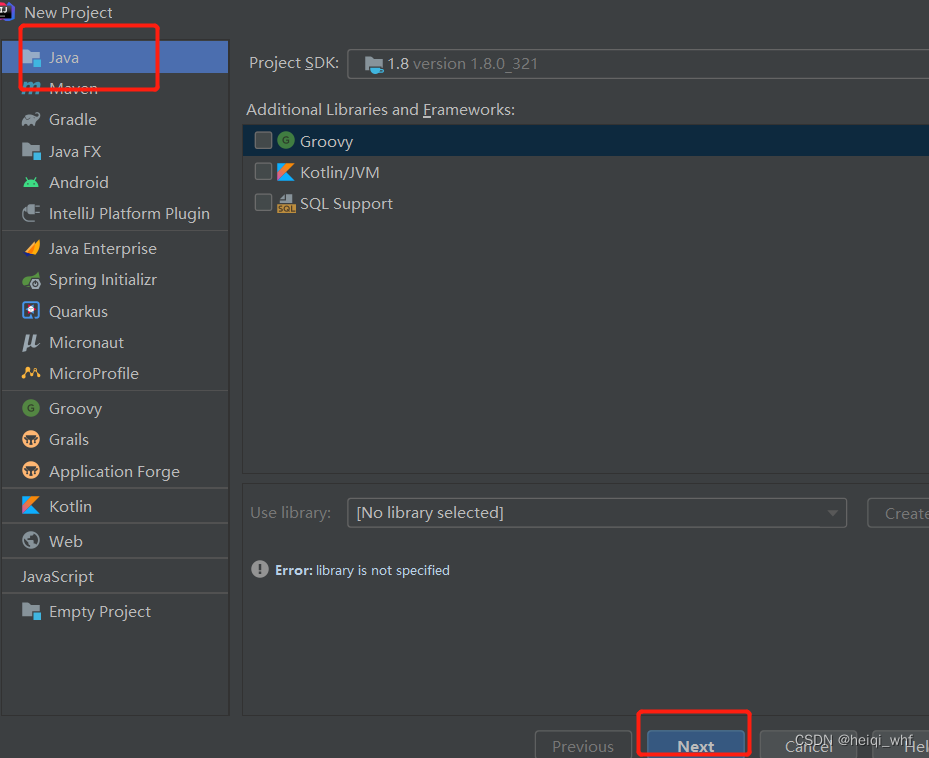Select Quarkus in project list
Viewport: 929px width, 758px height.
point(115,311)
